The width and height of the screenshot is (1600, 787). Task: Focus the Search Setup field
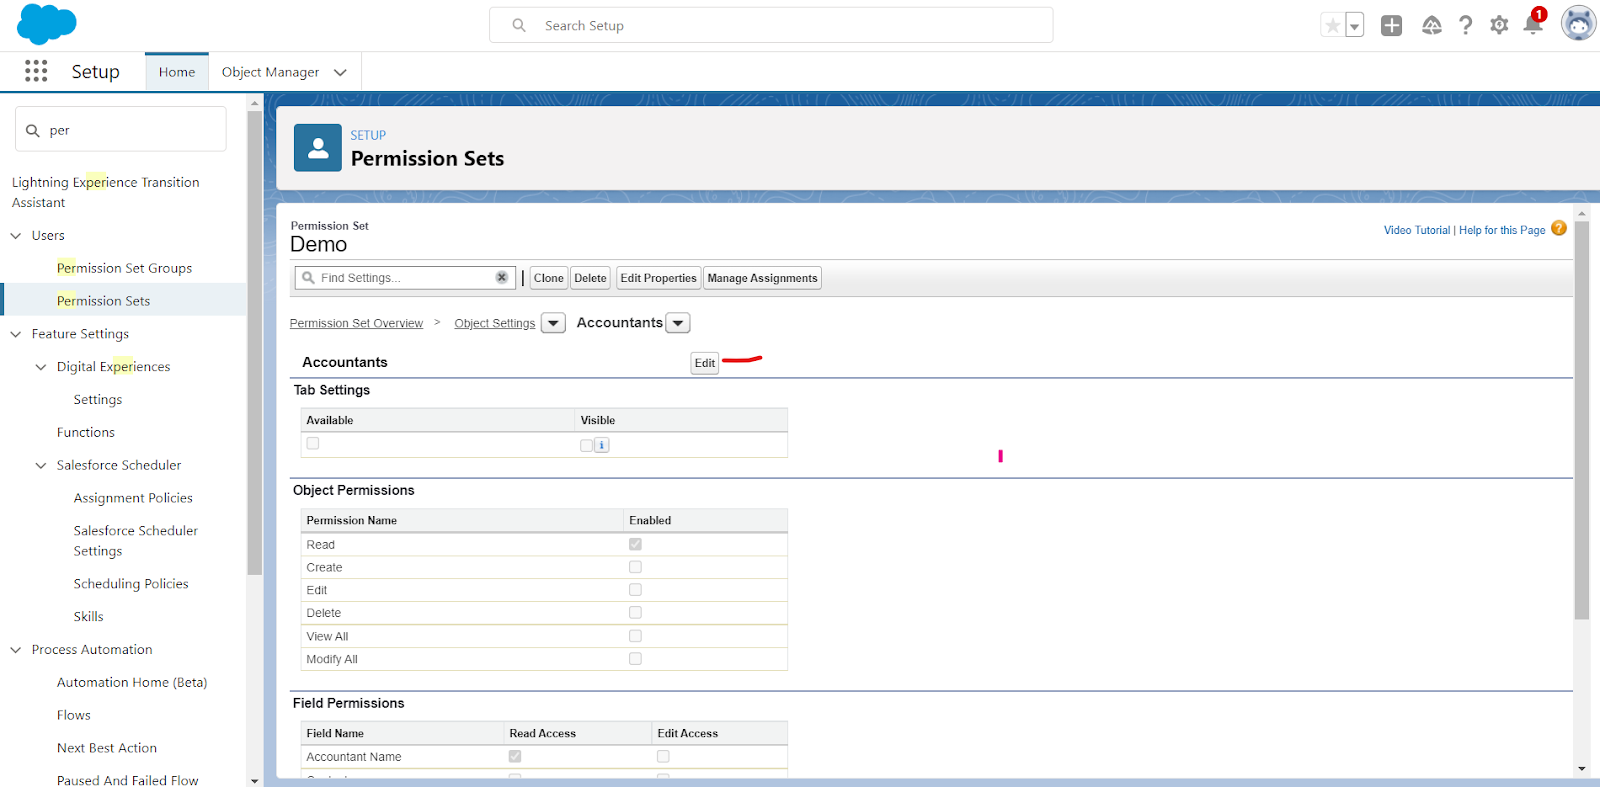771,25
